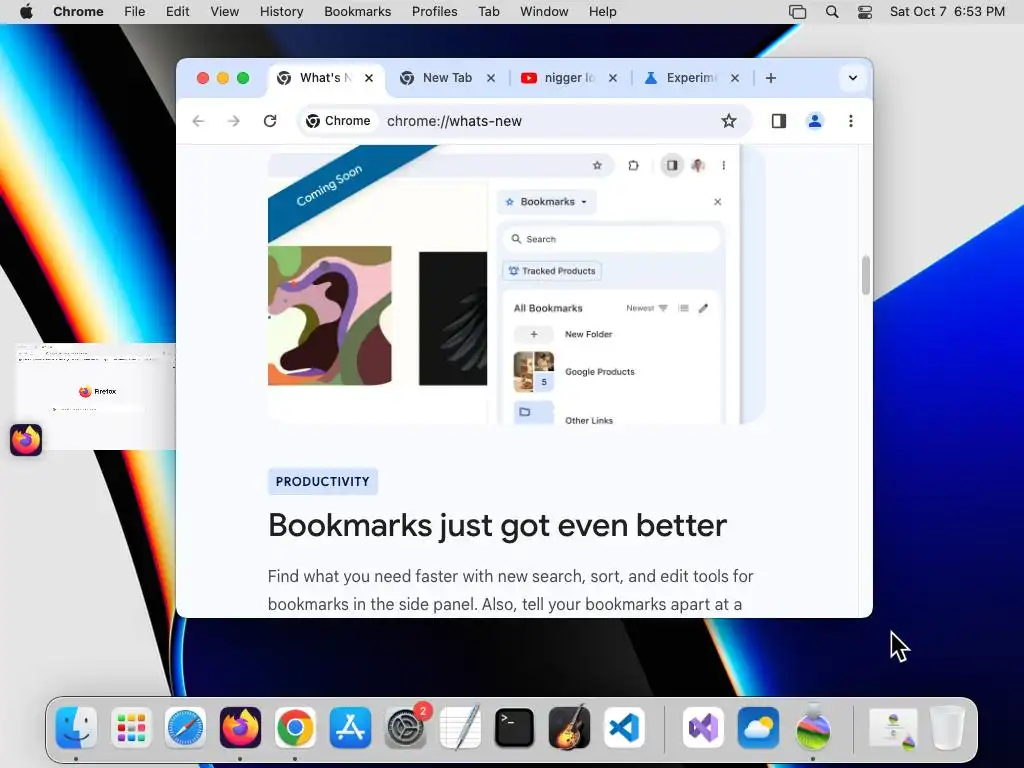This screenshot has width=1024, height=768.
Task: Open Finder from the Dock
Action: [76, 728]
